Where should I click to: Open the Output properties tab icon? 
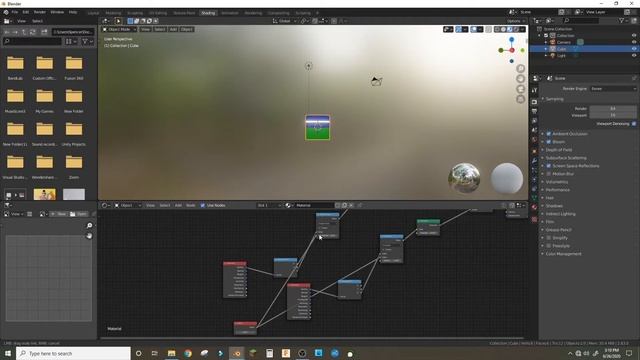(534, 111)
